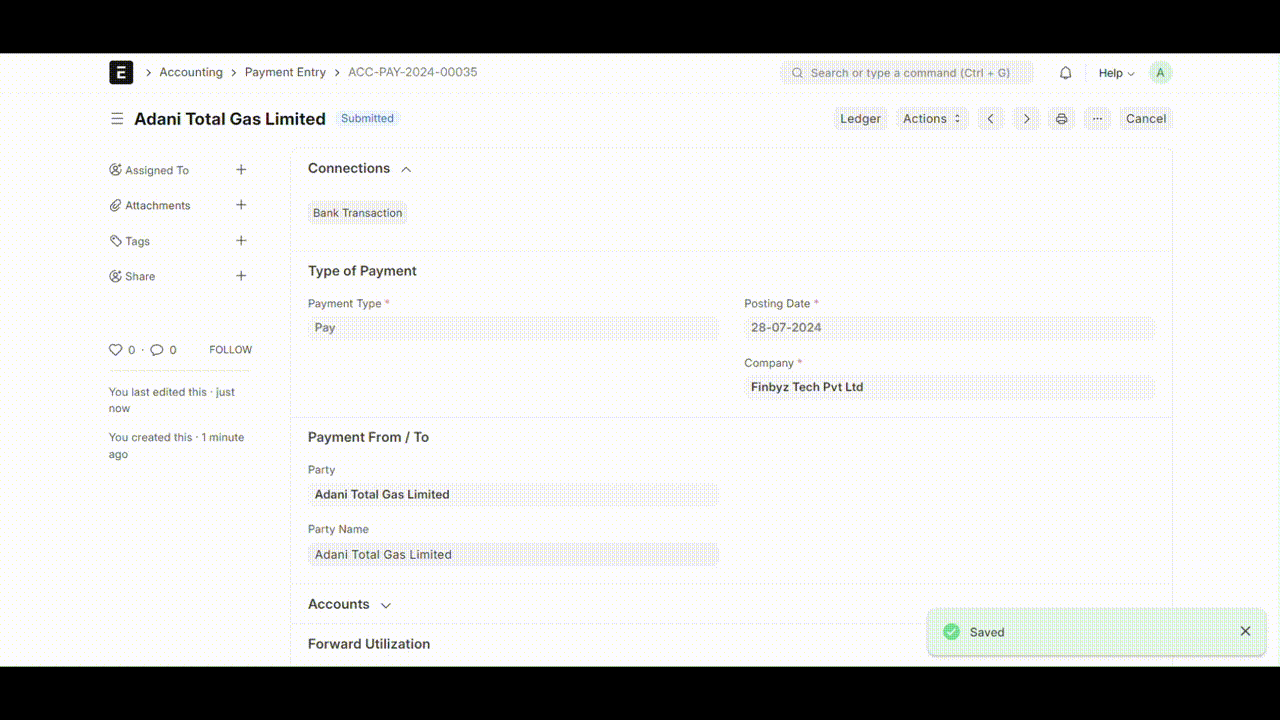Toggle the sidebar hamburger menu
The height and width of the screenshot is (720, 1280).
pyautogui.click(x=117, y=119)
